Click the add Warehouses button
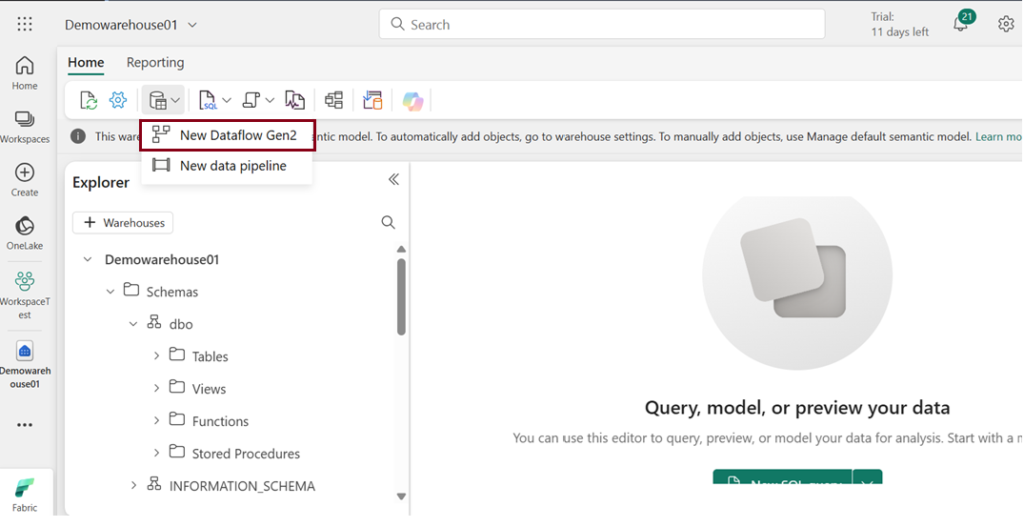The height and width of the screenshot is (527, 1024). 123,223
